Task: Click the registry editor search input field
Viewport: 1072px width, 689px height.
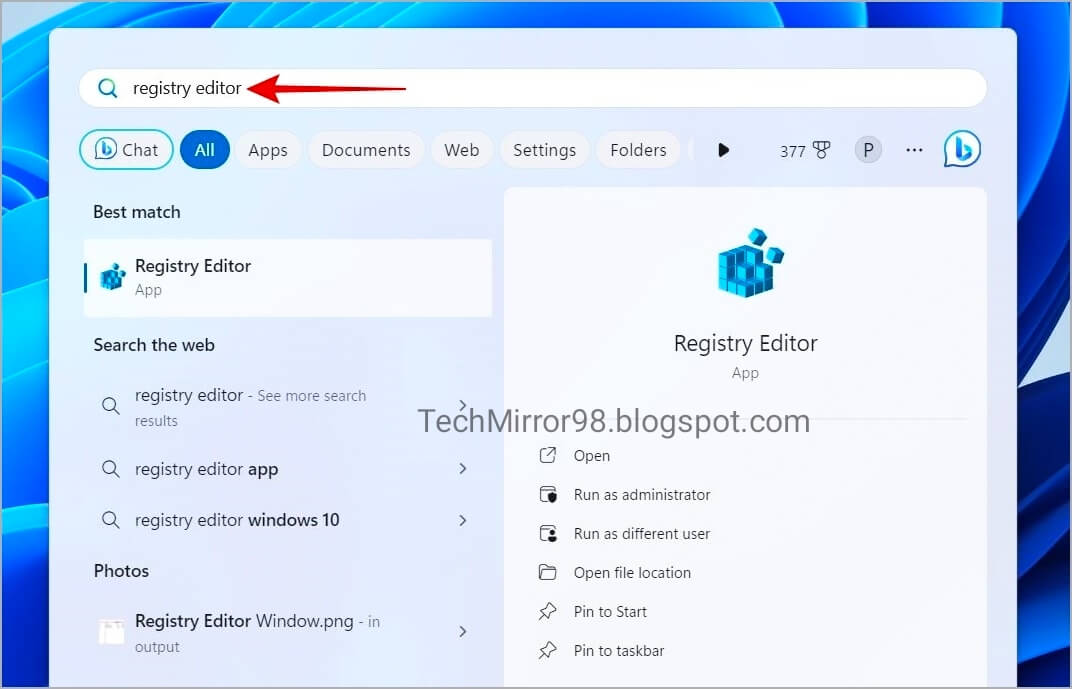Action: point(533,88)
